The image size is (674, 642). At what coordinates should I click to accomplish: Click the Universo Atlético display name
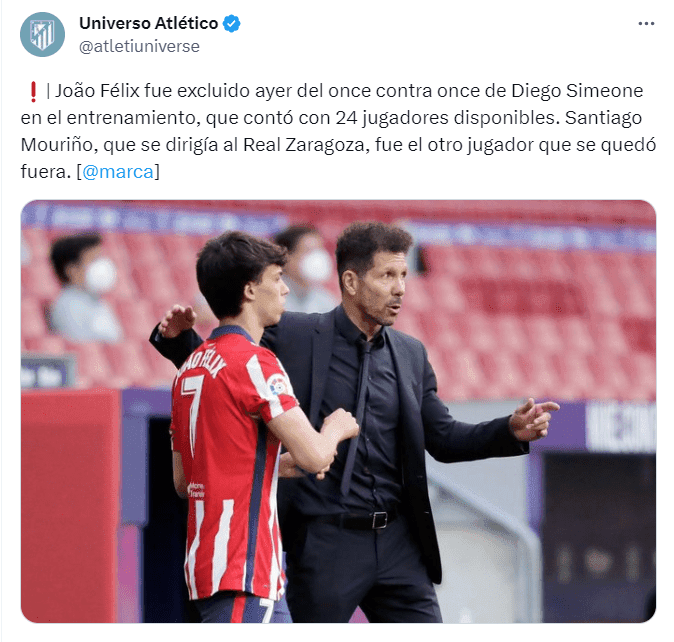tap(148, 23)
